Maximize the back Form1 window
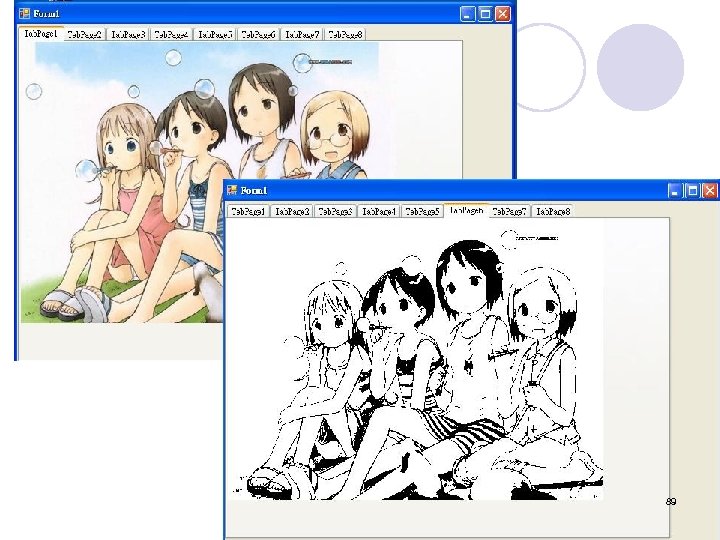The width and height of the screenshot is (720, 540). click(x=485, y=14)
